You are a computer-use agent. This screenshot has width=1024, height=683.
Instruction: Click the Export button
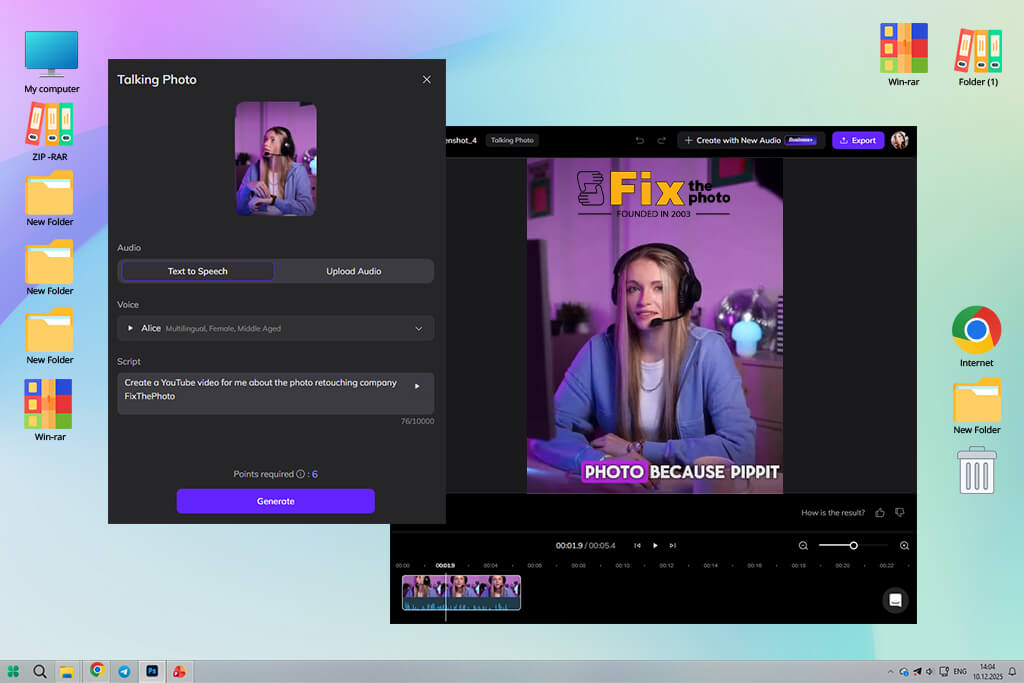858,140
